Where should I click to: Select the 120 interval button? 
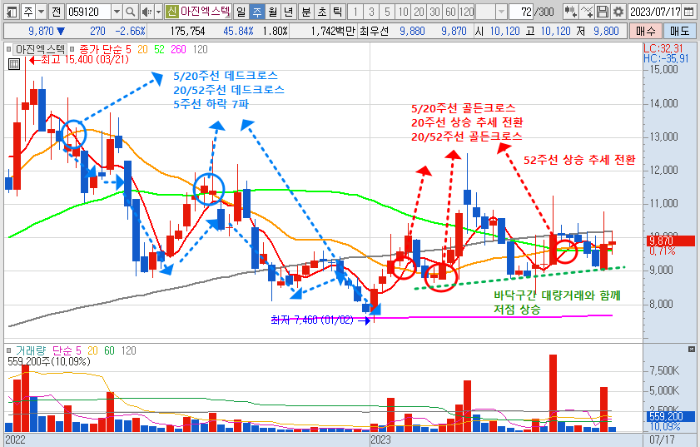tap(467, 12)
